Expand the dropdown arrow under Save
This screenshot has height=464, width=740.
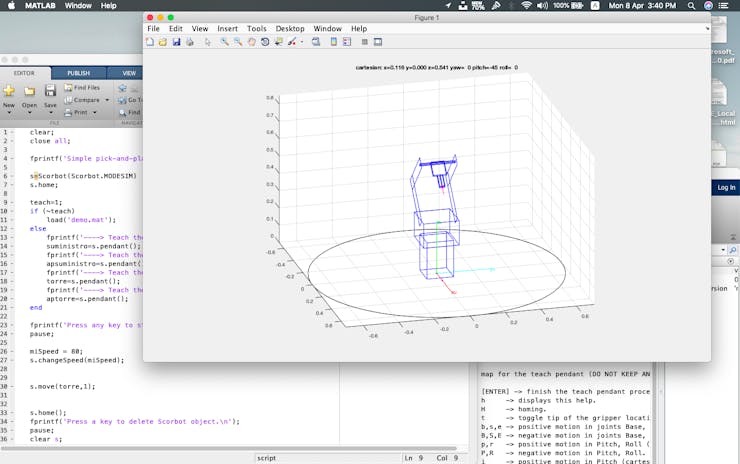coord(50,113)
